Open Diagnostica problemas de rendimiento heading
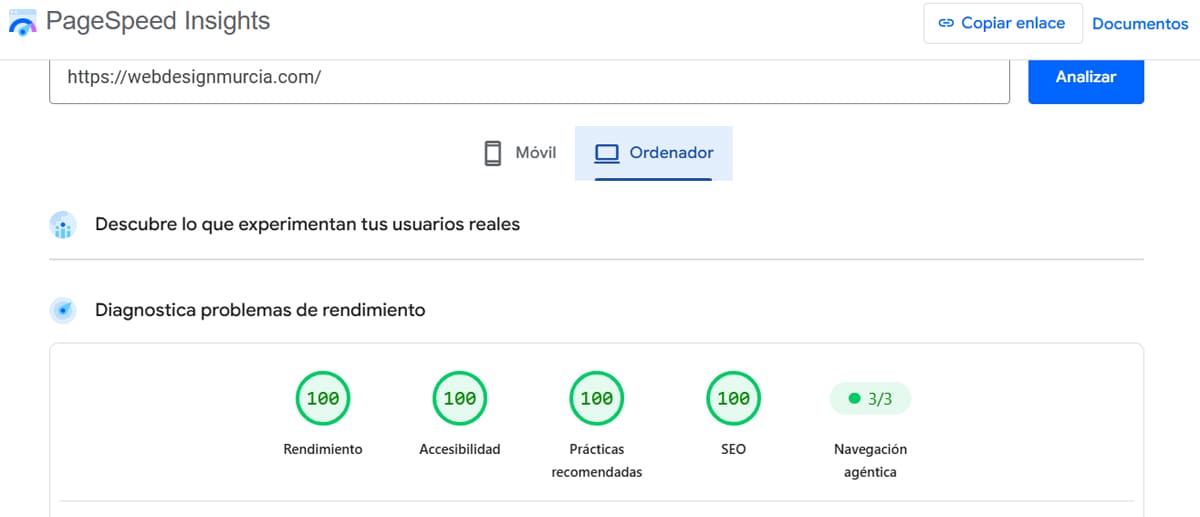This screenshot has width=1200, height=517. point(260,311)
